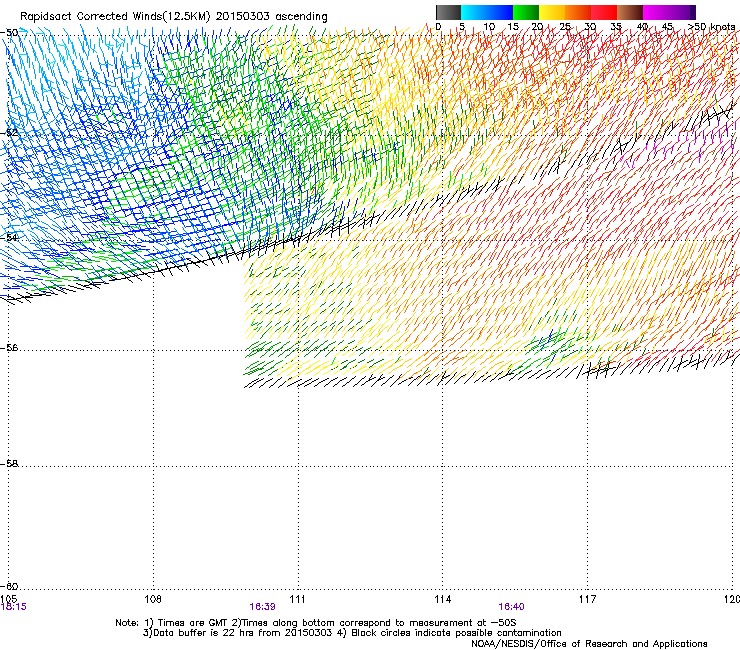Click the purple time stamp '16:40'
740x650 pixels.
[512, 607]
